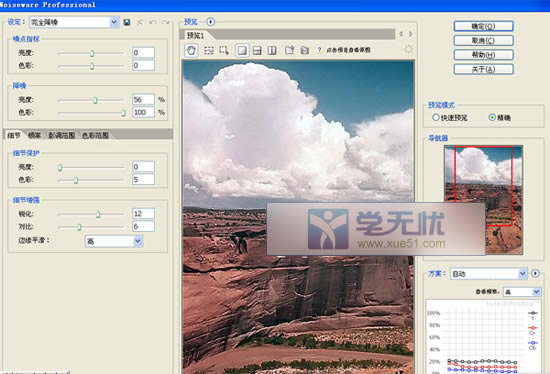This screenshot has height=374, width=550.
Task: Click the single preview view icon
Action: pyautogui.click(x=242, y=51)
